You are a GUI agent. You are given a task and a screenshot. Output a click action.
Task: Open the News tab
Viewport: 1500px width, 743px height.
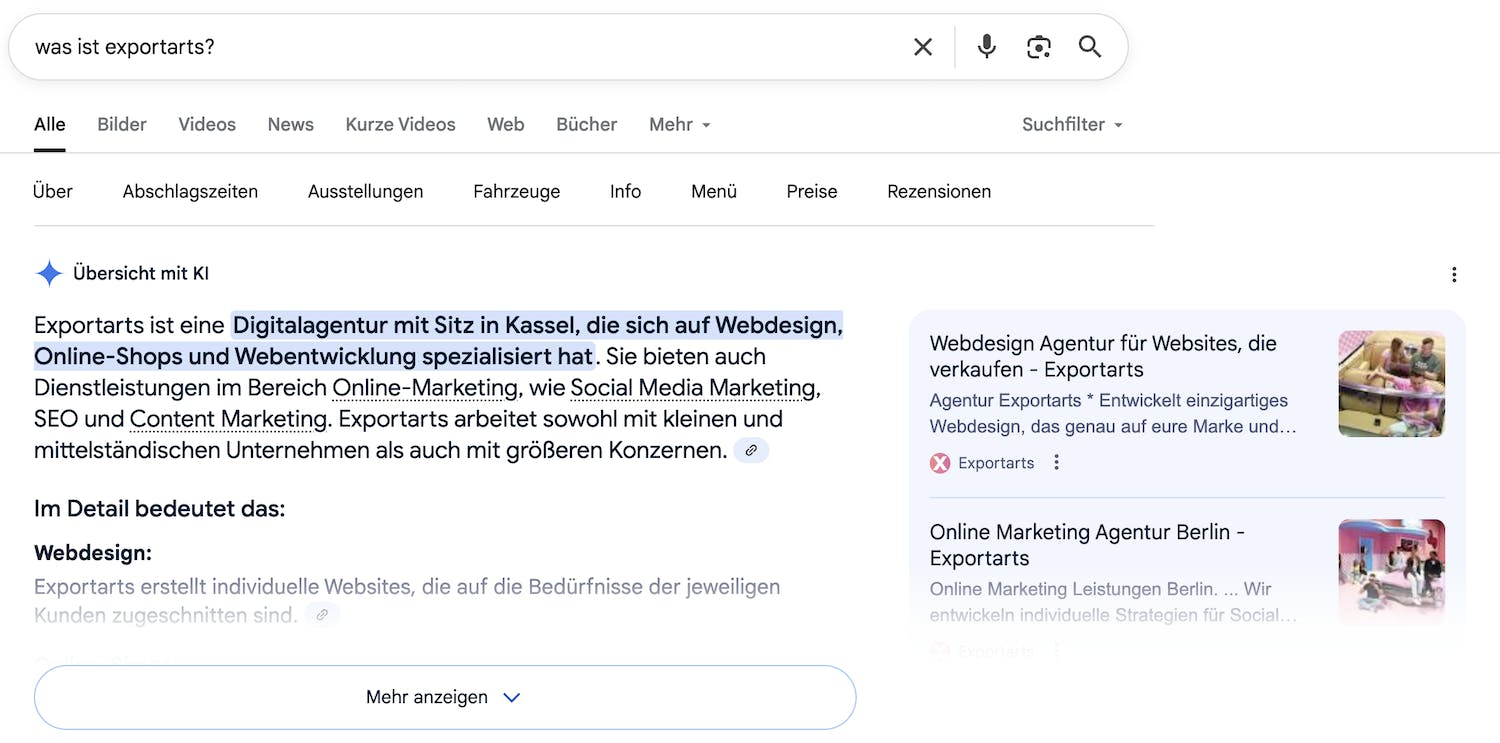(x=291, y=124)
